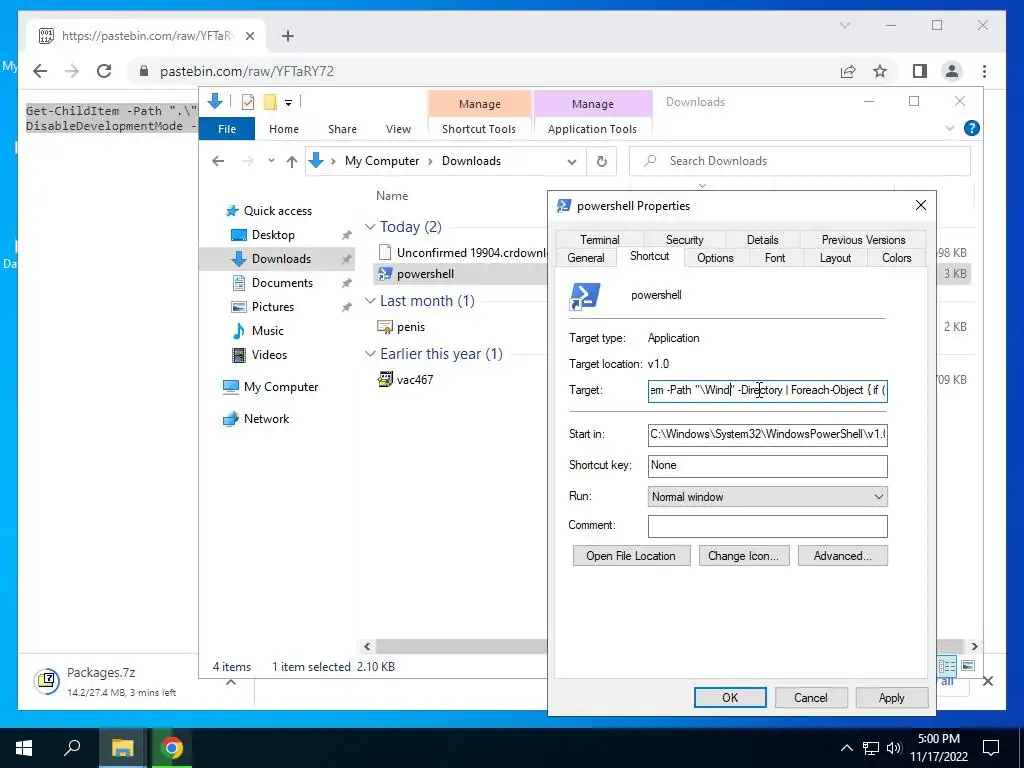Click Explorer New Folder quick access icon
This screenshot has height=768, width=1024.
click(x=270, y=102)
